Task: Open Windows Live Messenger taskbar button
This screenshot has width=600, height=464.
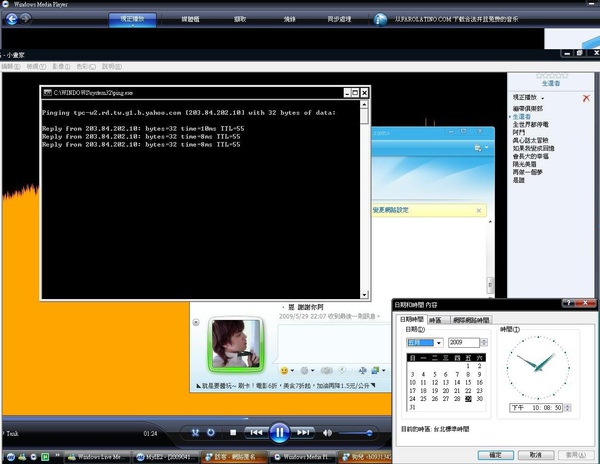Action: [x=98, y=457]
